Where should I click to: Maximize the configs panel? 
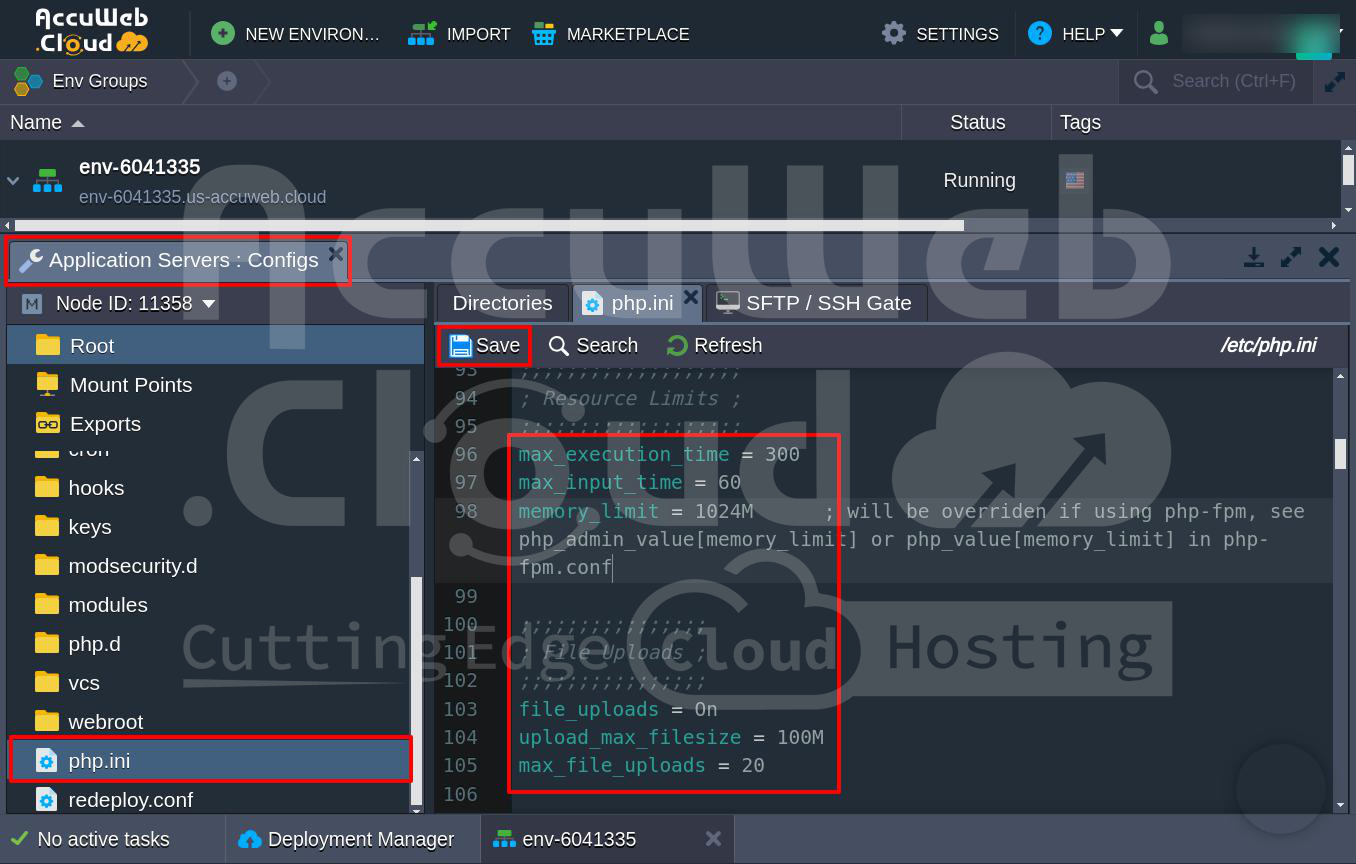tap(1291, 258)
